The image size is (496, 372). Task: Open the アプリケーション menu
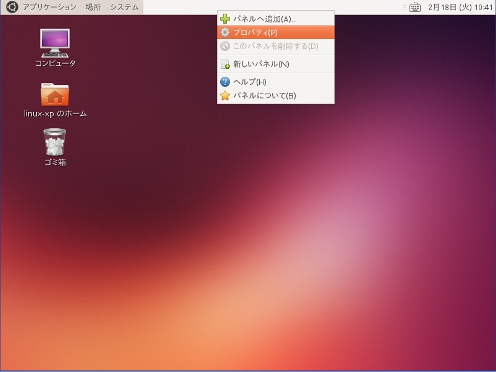49,7
